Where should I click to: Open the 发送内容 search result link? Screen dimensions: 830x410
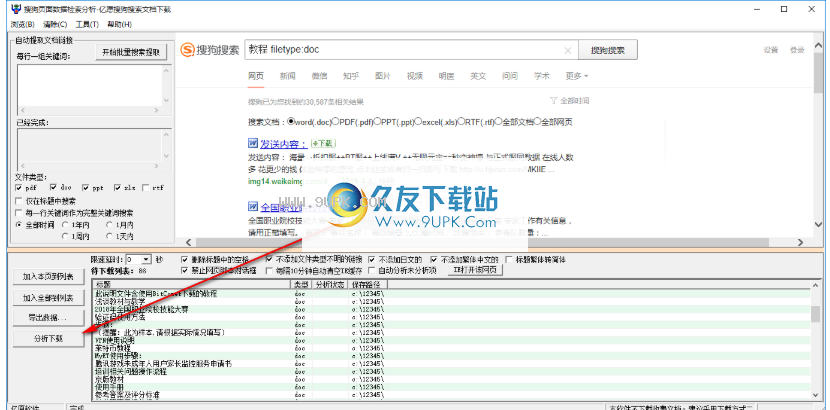tap(283, 143)
